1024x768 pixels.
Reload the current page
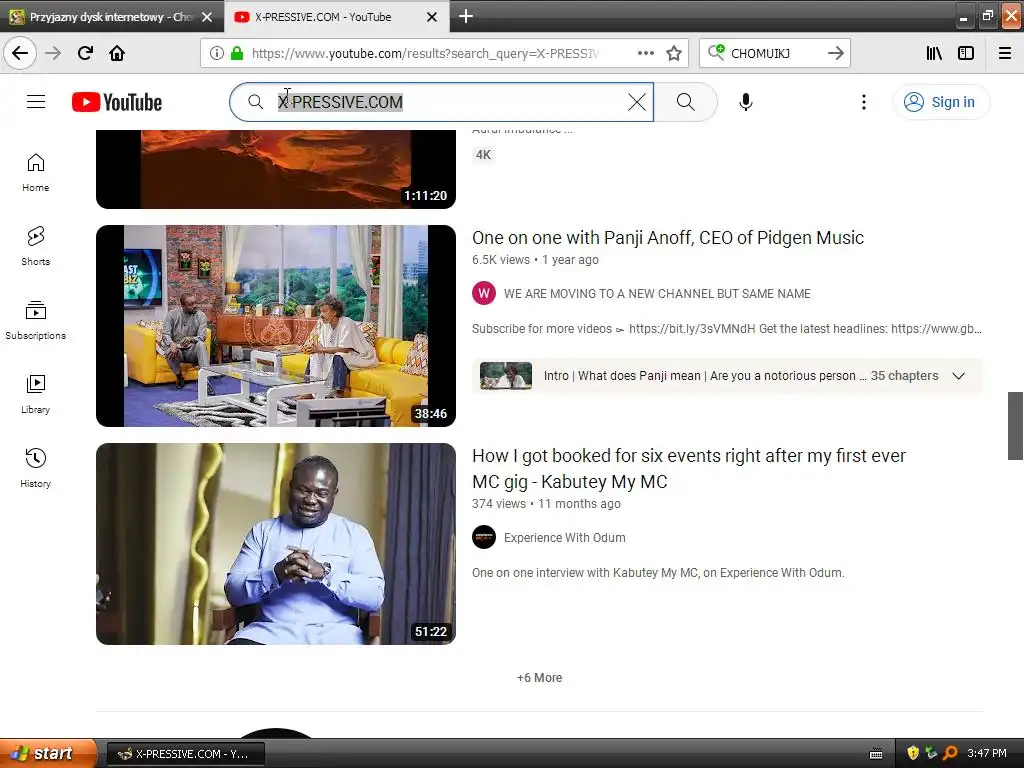85,53
